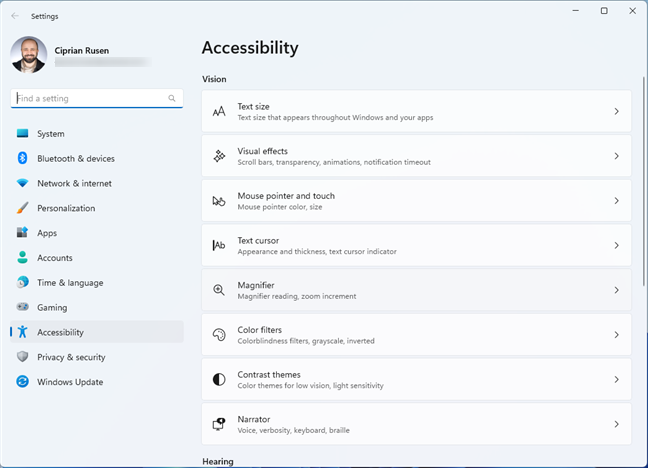Click the Find a setting search box

tap(97, 98)
